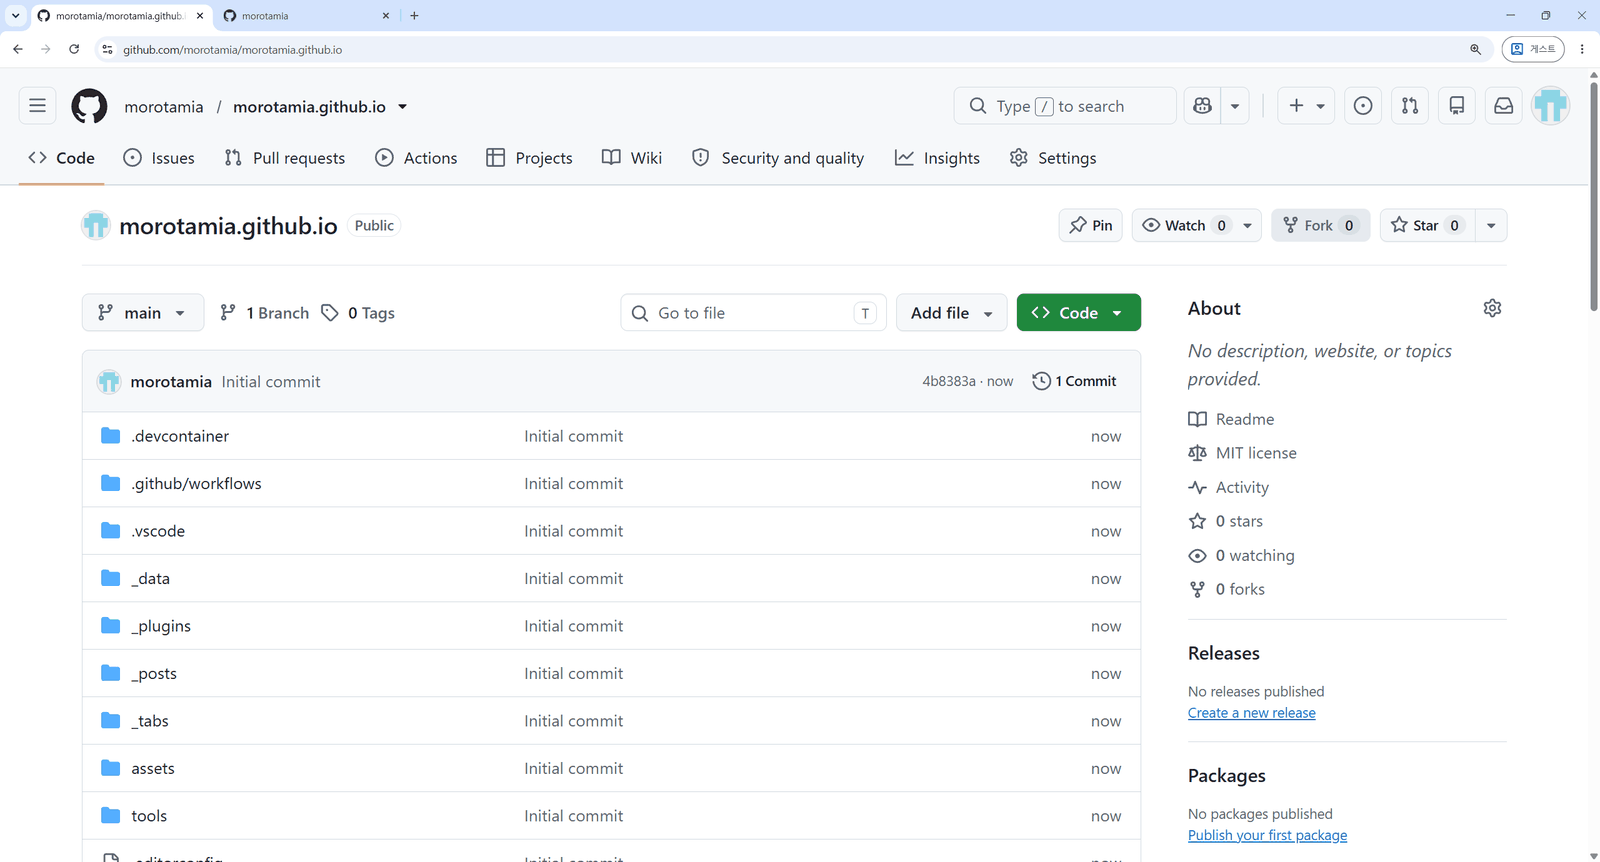1600x862 pixels.
Task: Open the Issues tab
Action: pyautogui.click(x=159, y=158)
